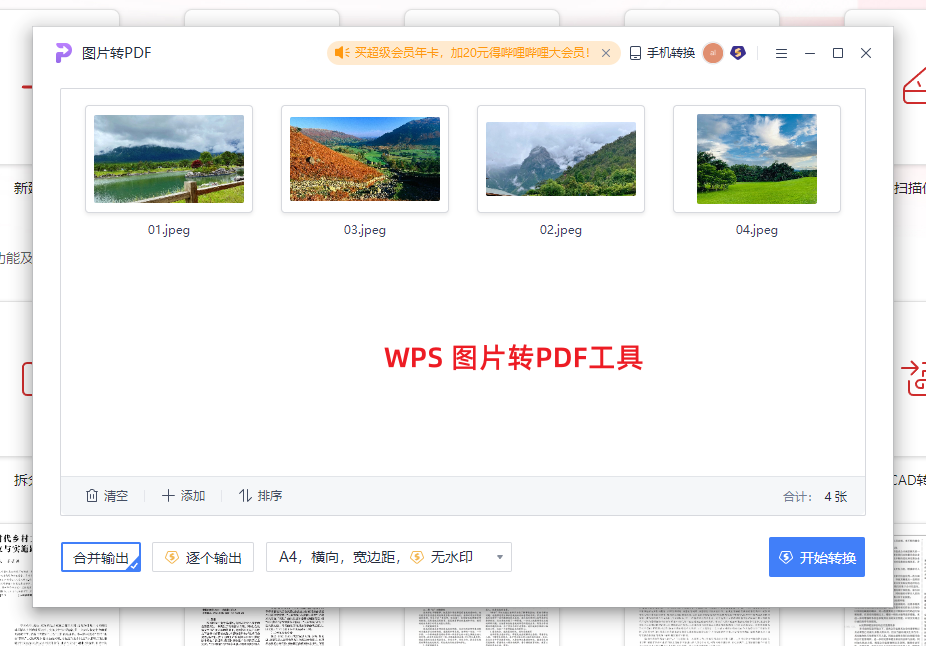Click the sort arrows icon
Image resolution: width=926 pixels, height=646 pixels.
(245, 495)
